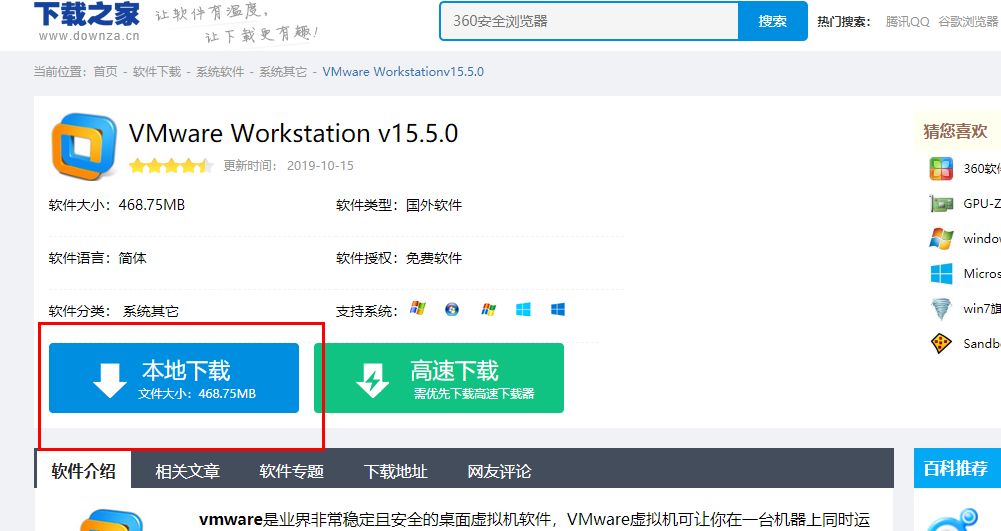Click the 软件下载 breadcrumb link

tap(157, 71)
